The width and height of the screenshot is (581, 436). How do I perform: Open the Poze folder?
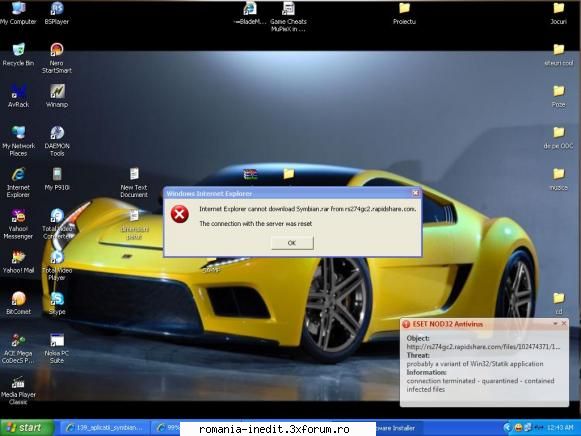558,96
